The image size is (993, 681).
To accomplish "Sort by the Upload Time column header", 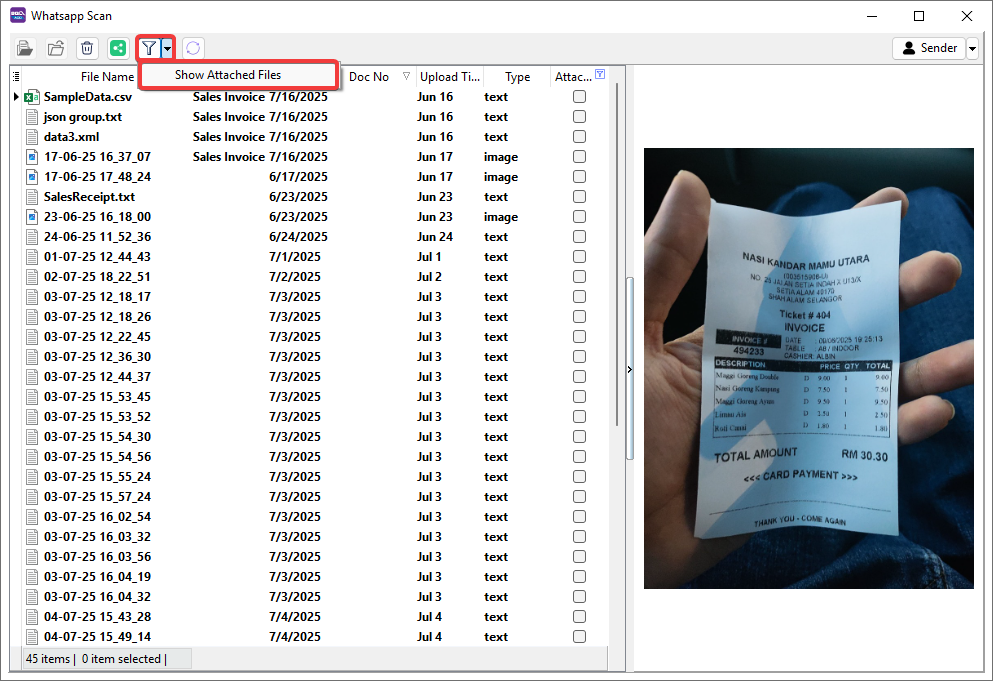I will (x=450, y=77).
